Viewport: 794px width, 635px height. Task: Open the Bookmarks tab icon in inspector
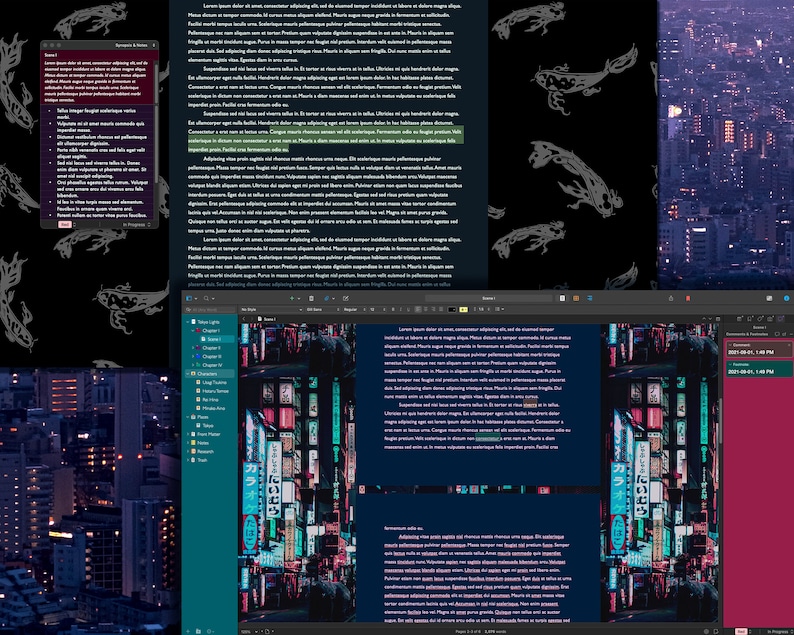(750, 319)
